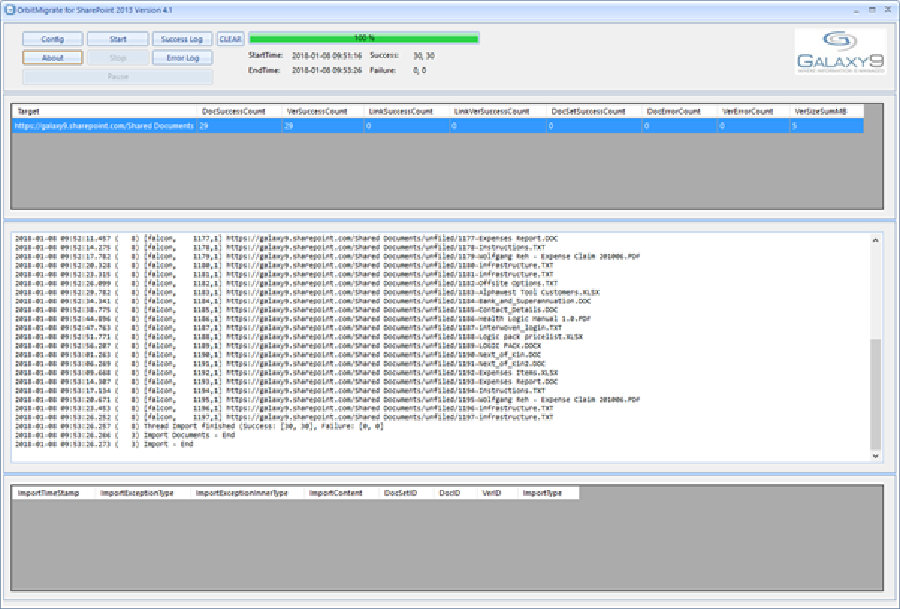This screenshot has width=900, height=609.
Task: Click the OrbitMigrate app icon in title bar
Action: coord(10,10)
